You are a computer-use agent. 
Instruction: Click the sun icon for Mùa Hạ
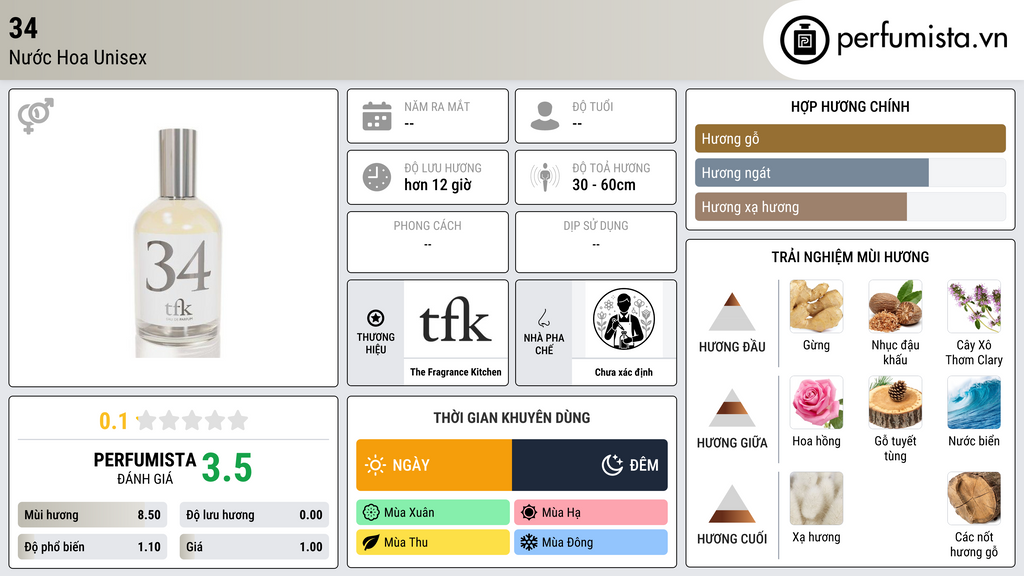point(529,513)
